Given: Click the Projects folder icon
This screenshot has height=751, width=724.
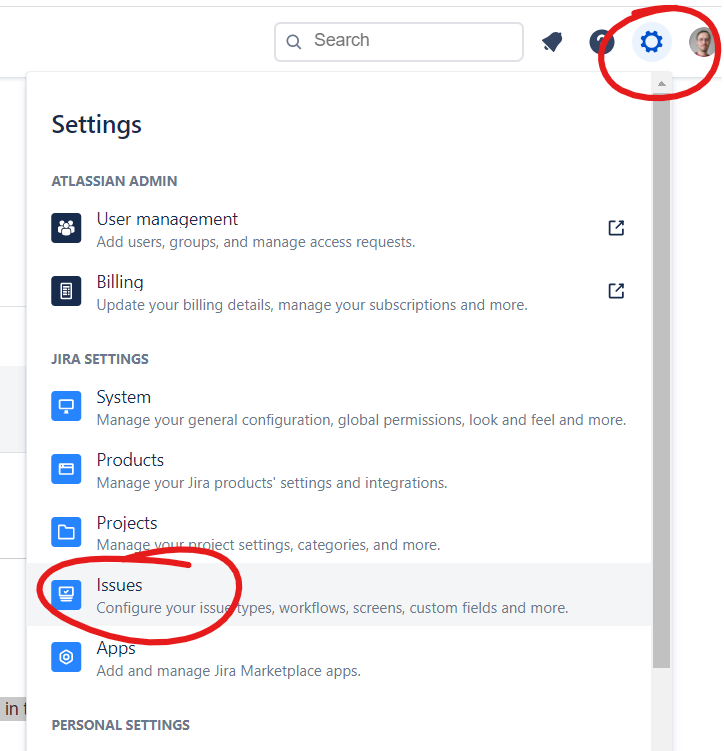Looking at the screenshot, I should 66,532.
